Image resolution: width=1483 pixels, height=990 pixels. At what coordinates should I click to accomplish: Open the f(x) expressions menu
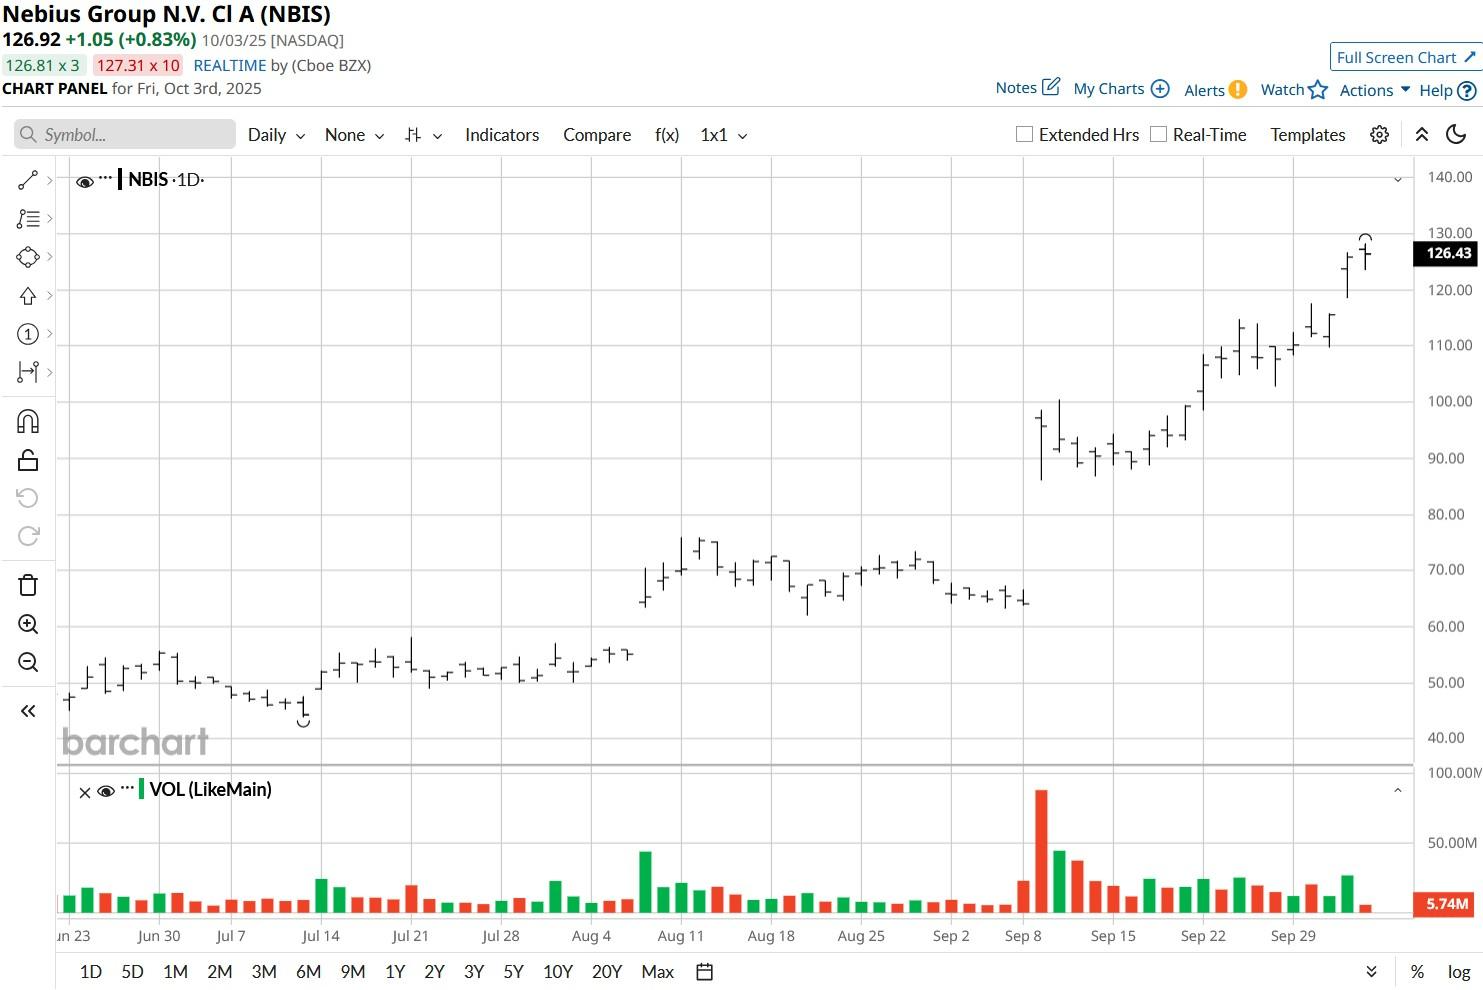tap(667, 135)
